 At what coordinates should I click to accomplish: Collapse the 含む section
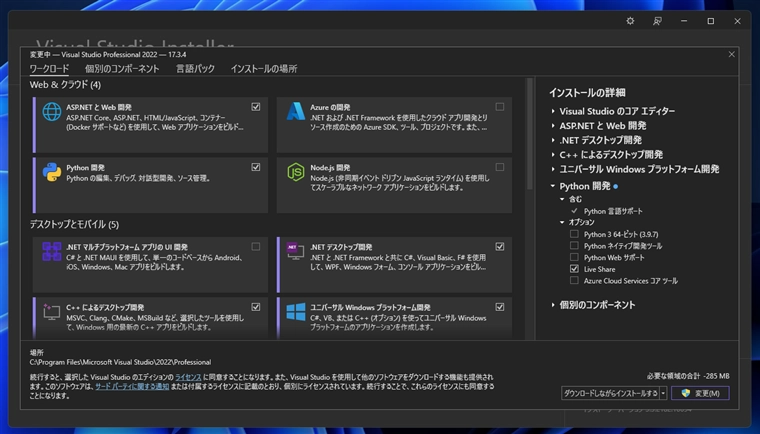tap(562, 199)
